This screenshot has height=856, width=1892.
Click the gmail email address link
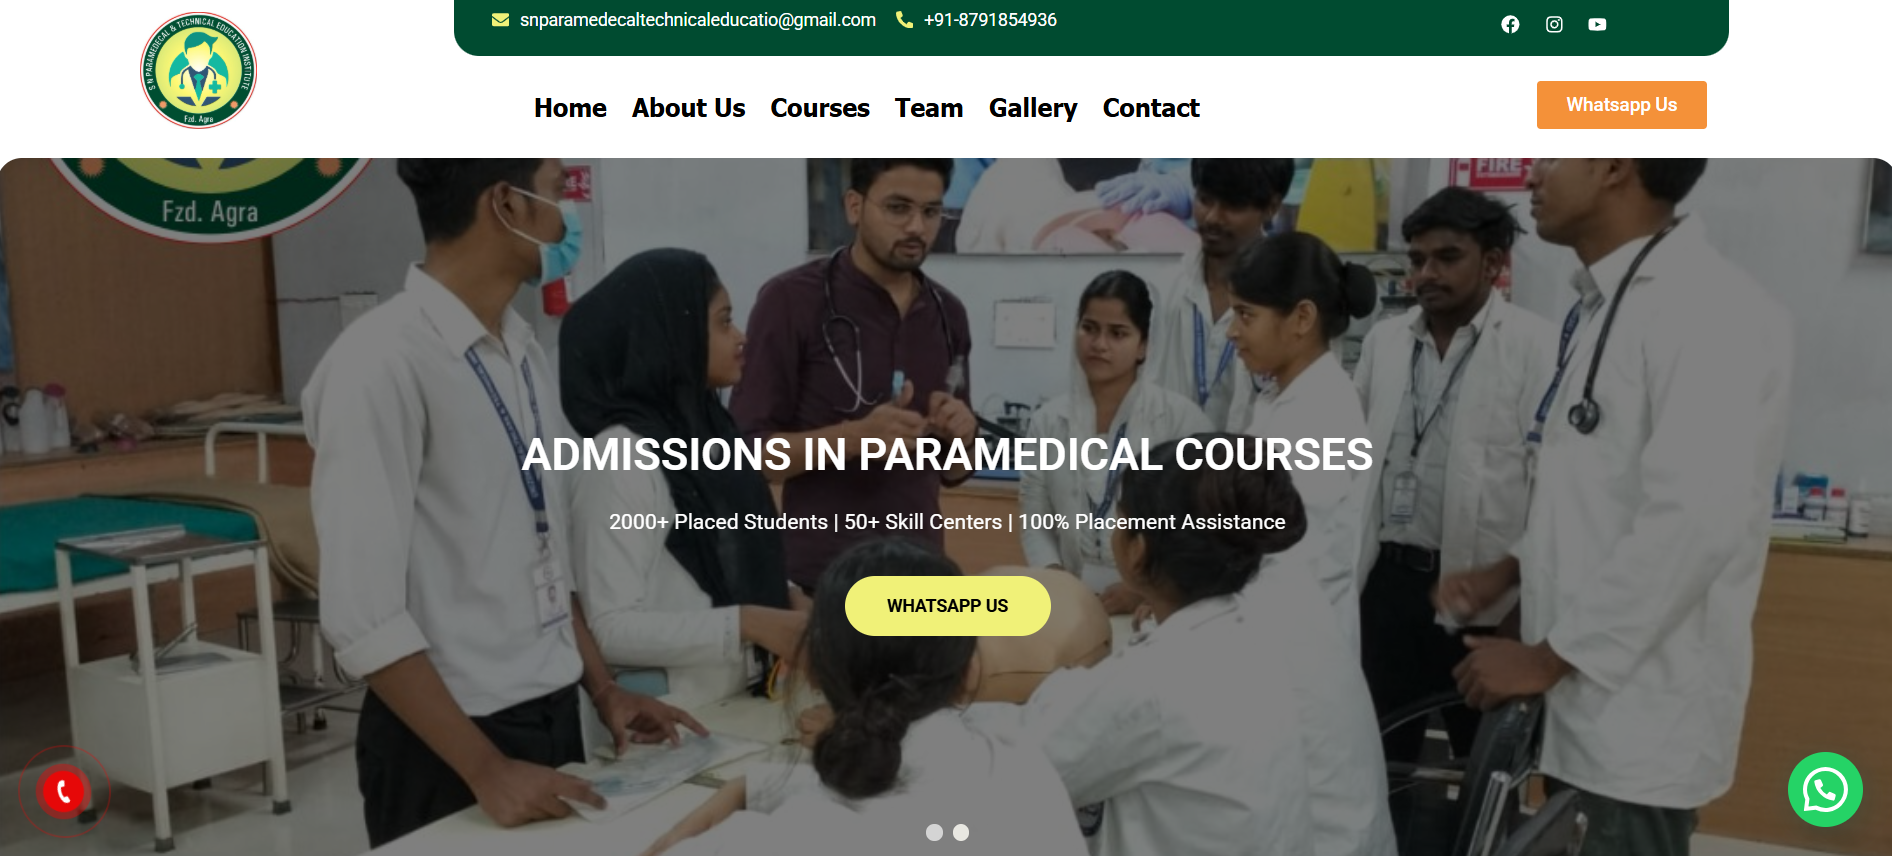pyautogui.click(x=698, y=20)
